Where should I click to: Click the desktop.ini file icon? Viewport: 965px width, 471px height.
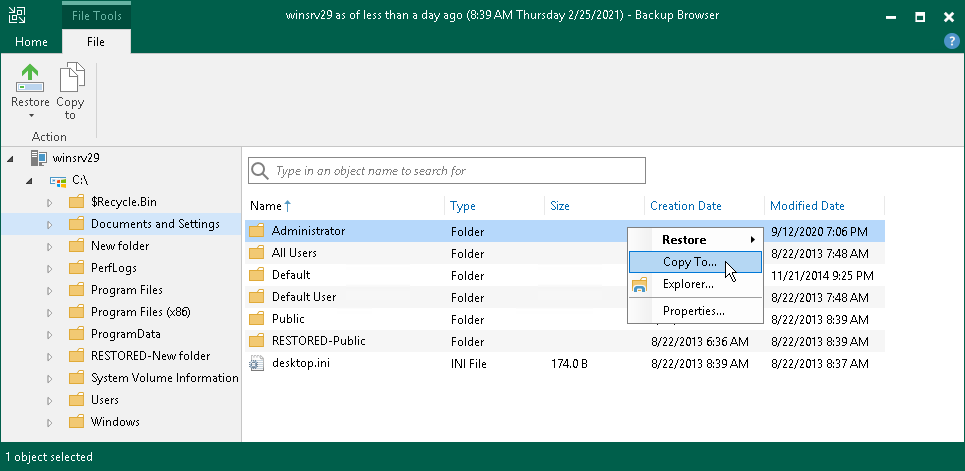coord(256,363)
